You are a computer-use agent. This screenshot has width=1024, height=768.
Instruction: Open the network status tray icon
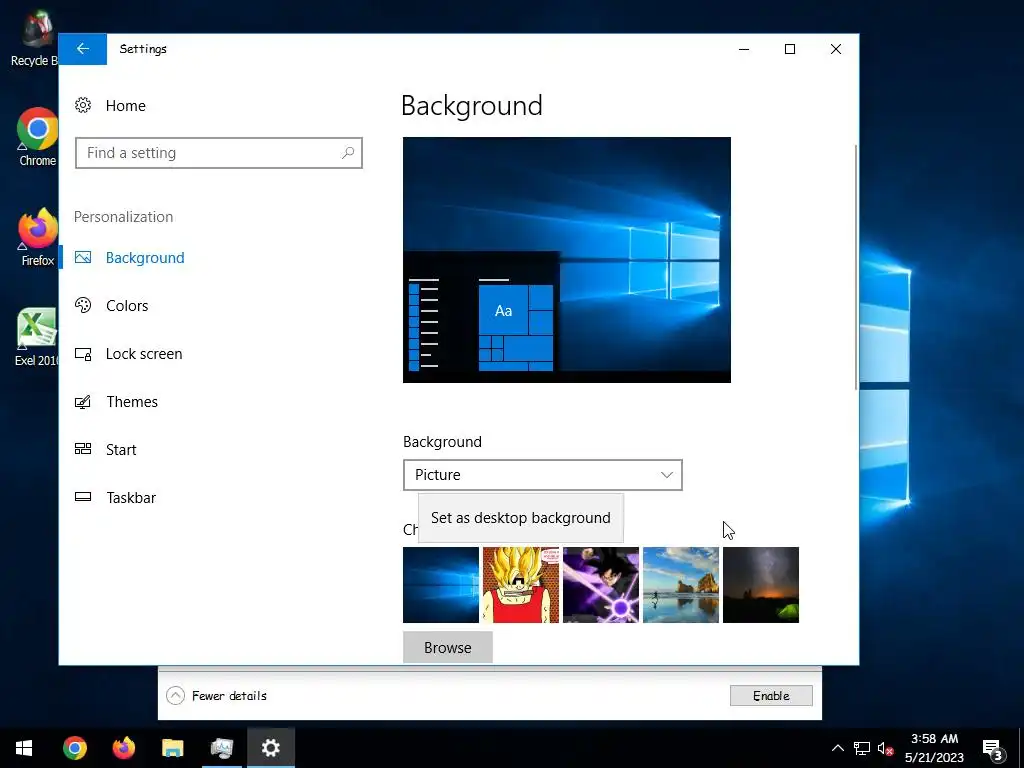click(862, 748)
